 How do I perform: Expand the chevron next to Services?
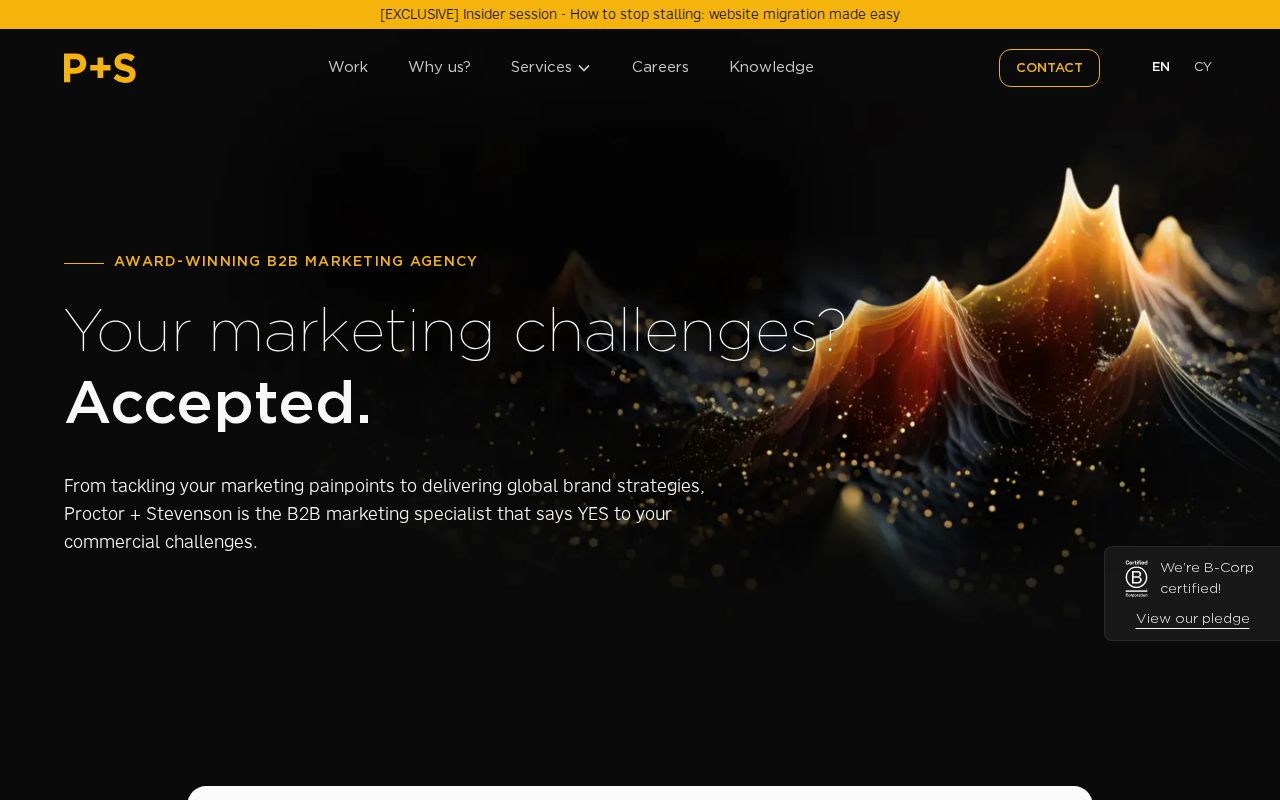pyautogui.click(x=584, y=68)
